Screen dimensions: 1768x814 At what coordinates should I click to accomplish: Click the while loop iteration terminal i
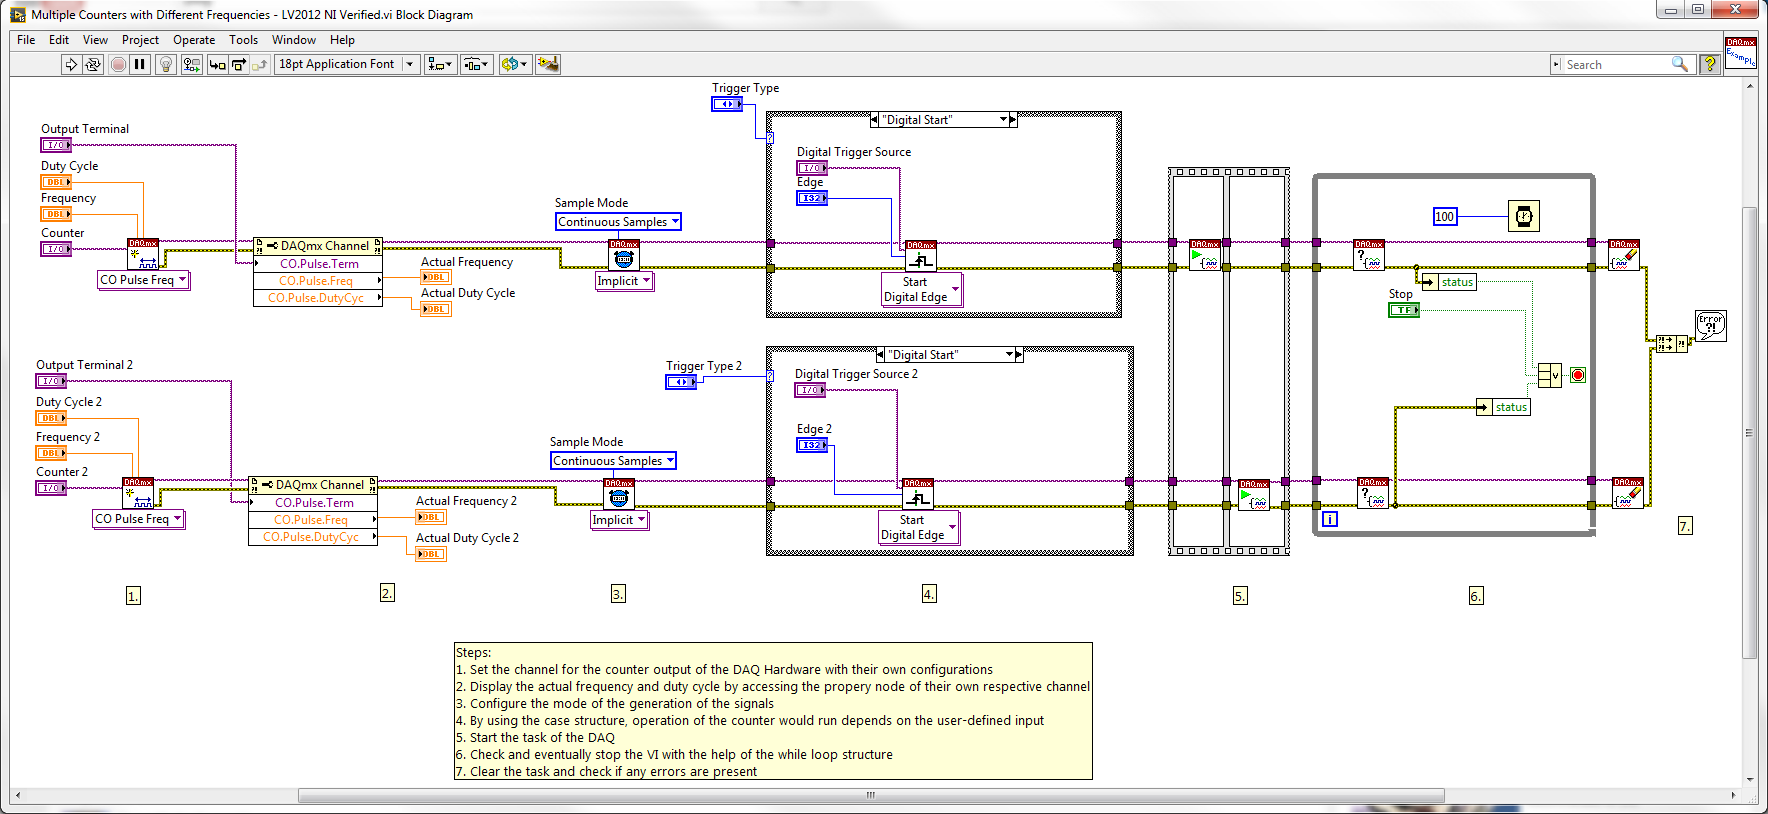point(1330,519)
